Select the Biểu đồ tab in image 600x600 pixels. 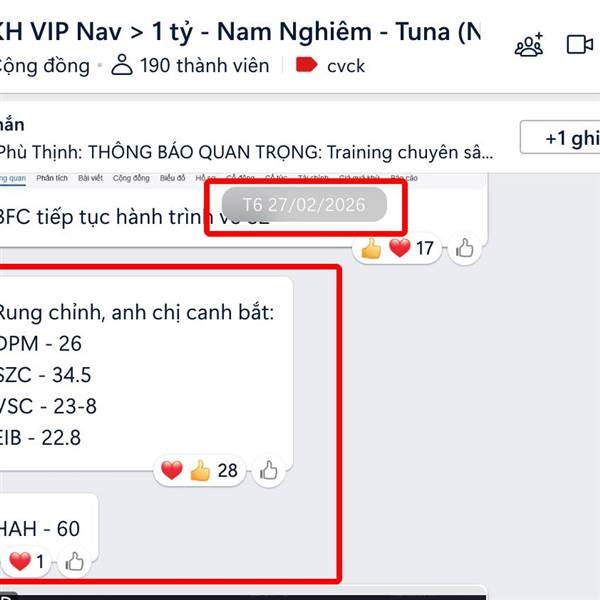[172, 178]
